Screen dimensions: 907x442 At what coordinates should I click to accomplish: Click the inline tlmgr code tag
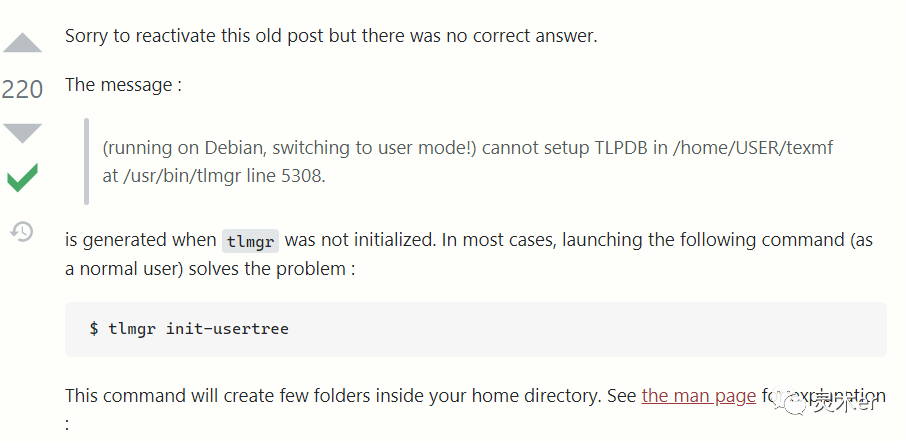point(250,241)
